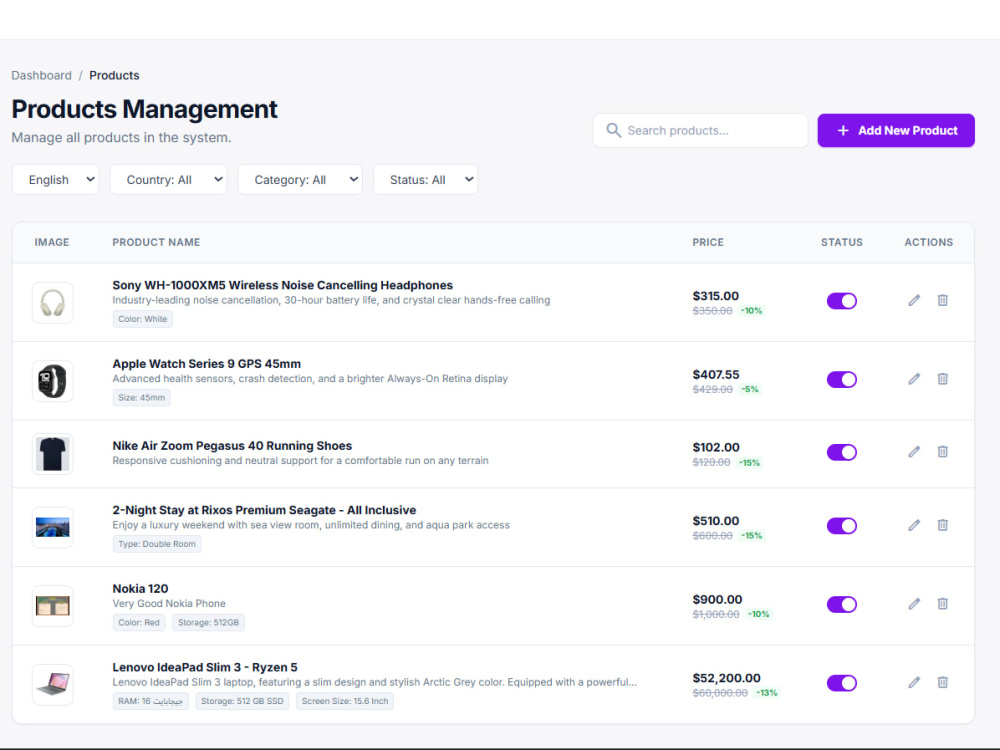Edit the Sony WH-1000XM5 headphones product
Image resolution: width=1000 pixels, height=750 pixels.
pos(914,300)
